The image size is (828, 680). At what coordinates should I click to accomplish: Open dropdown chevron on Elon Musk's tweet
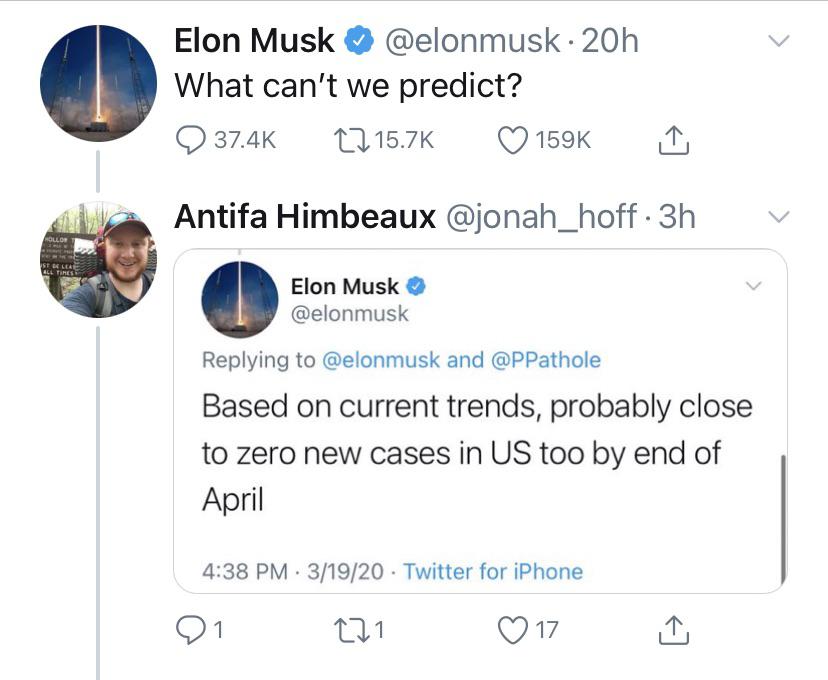(776, 41)
